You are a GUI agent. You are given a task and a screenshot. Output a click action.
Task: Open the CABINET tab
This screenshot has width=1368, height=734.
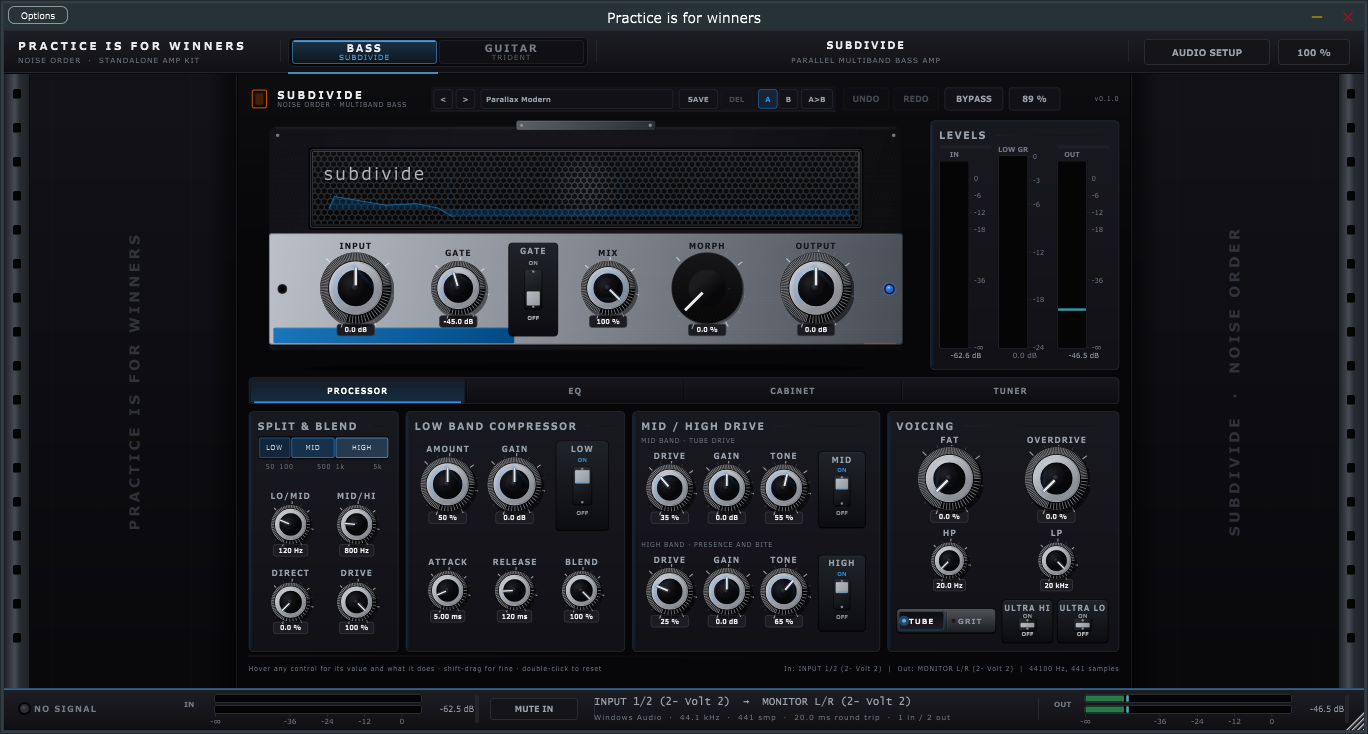pyautogui.click(x=792, y=391)
